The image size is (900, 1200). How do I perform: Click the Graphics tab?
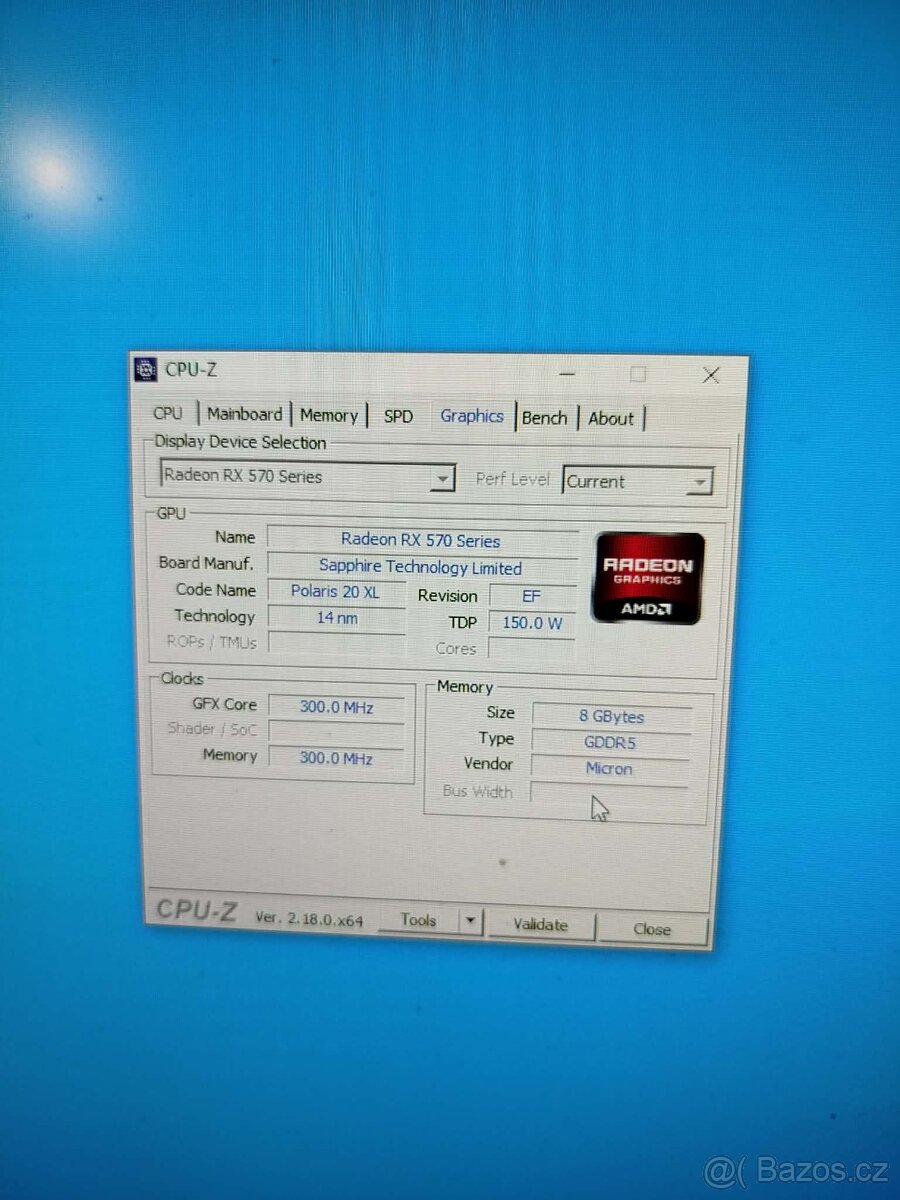point(471,416)
